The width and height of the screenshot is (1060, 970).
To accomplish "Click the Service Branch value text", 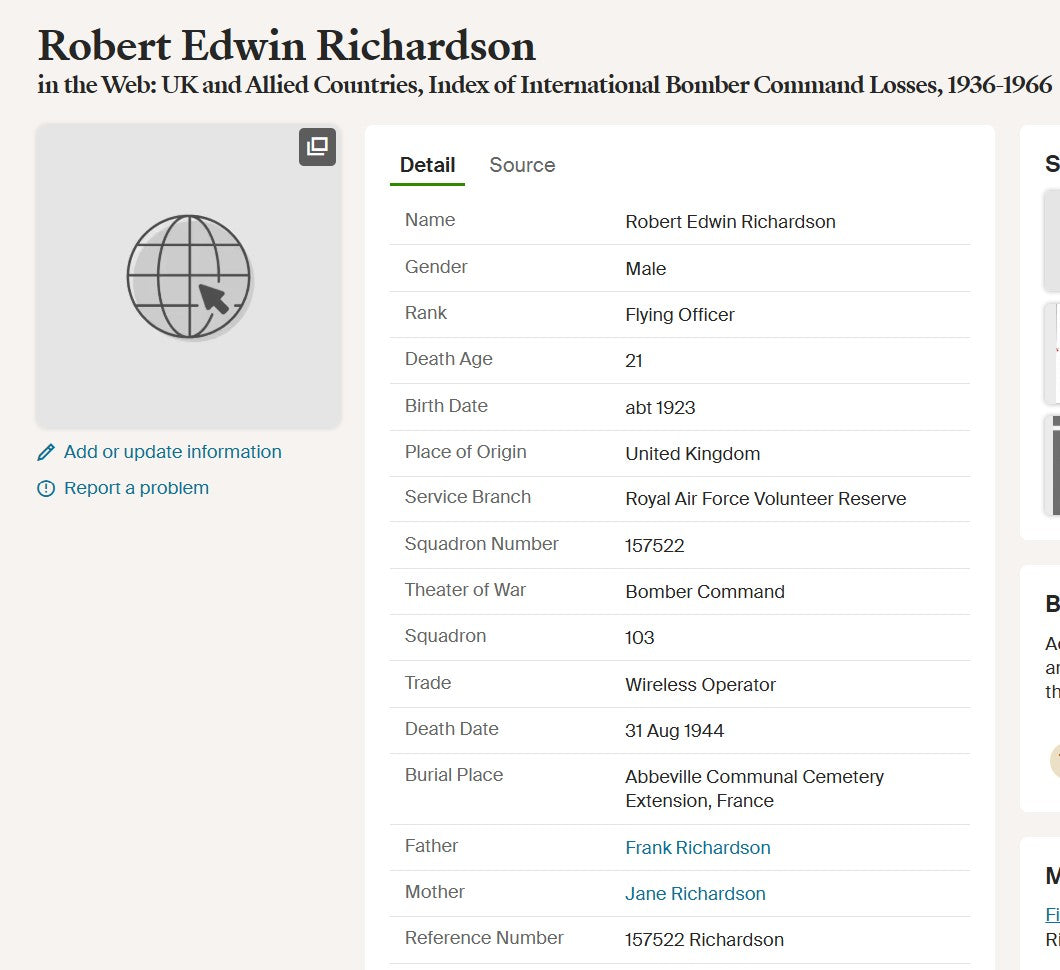I will coord(765,499).
